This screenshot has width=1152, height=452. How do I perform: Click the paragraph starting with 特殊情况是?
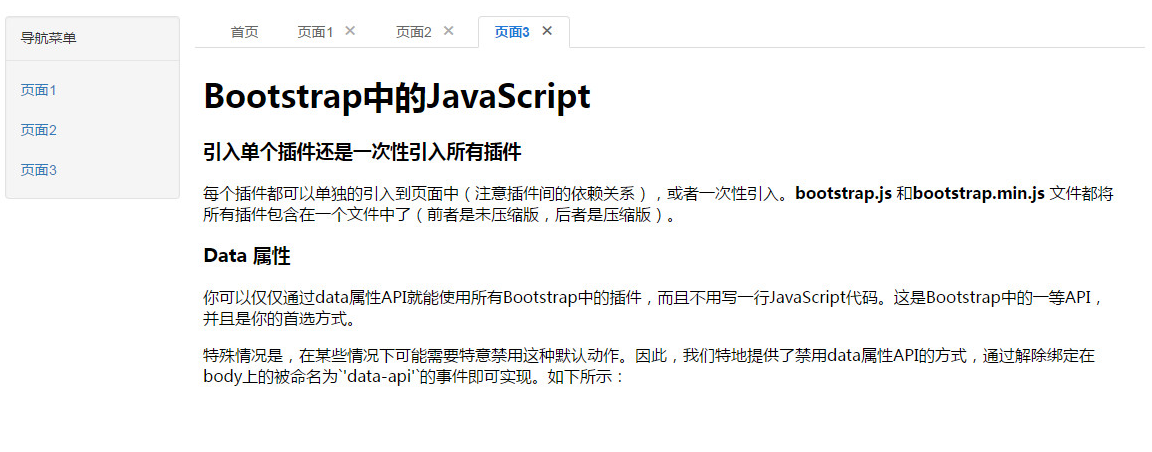coord(649,367)
